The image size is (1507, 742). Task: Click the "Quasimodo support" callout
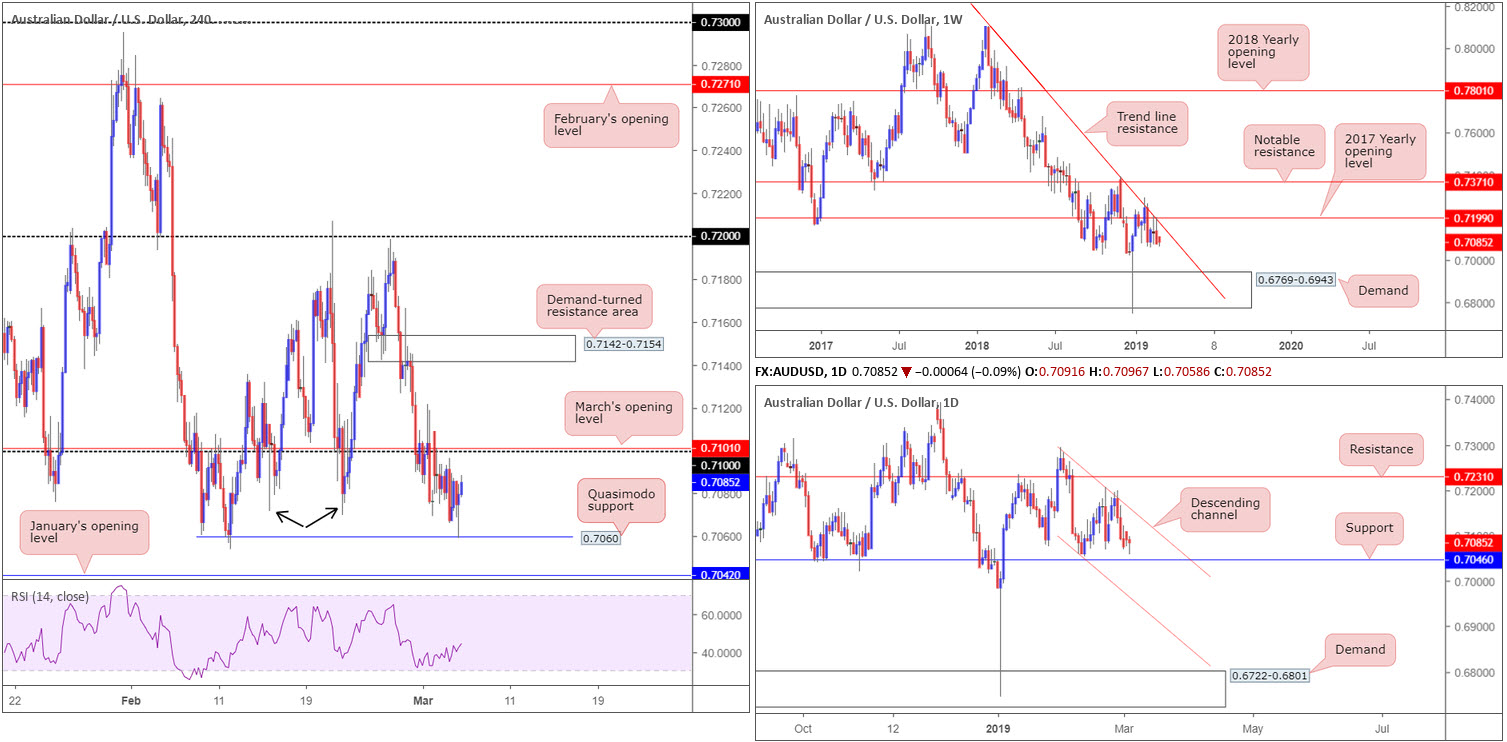pyautogui.click(x=621, y=499)
